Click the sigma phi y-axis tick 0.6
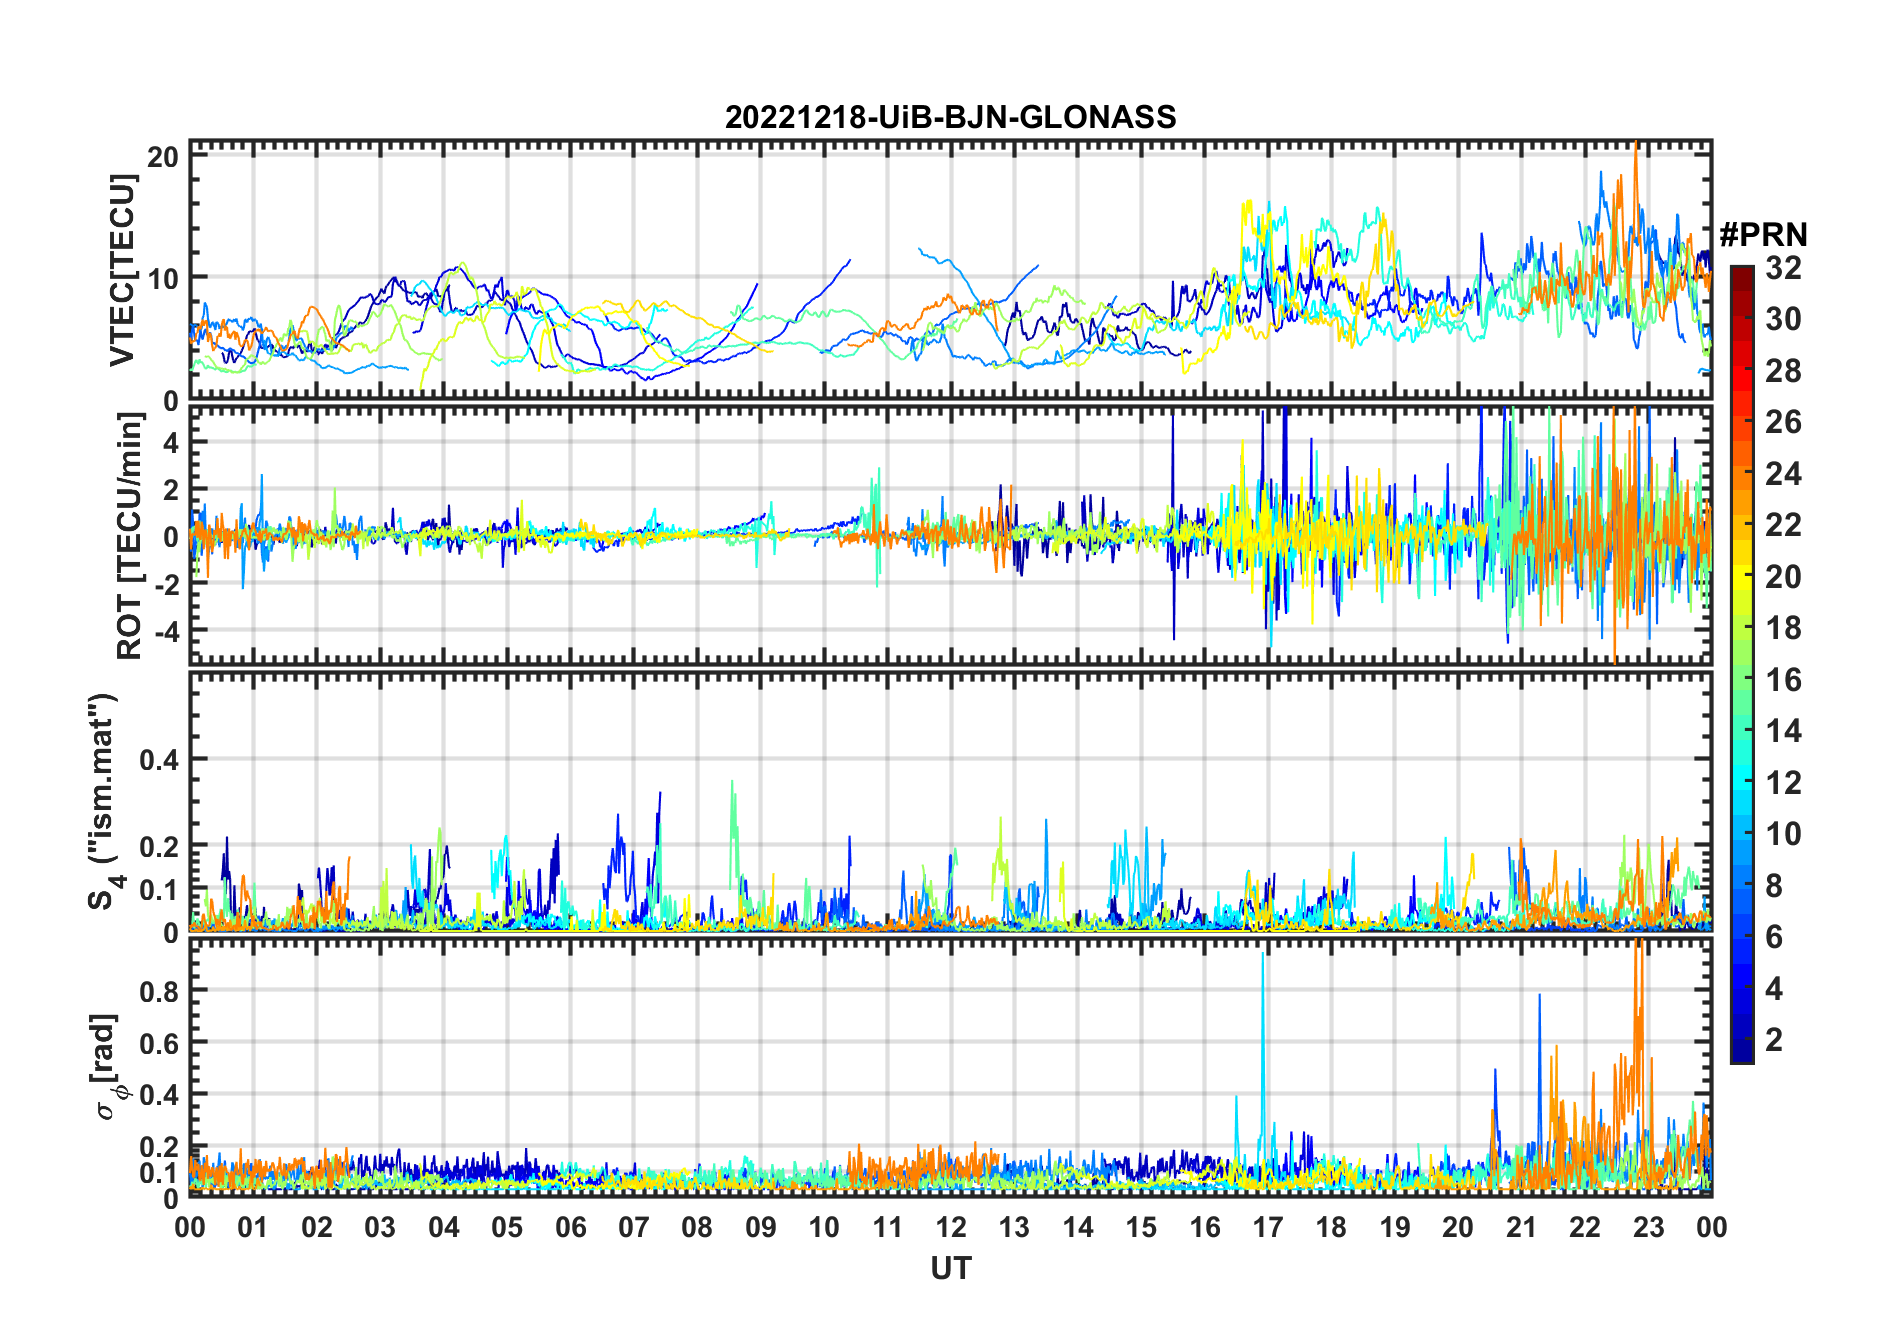1902x1330 pixels. pos(158,1043)
